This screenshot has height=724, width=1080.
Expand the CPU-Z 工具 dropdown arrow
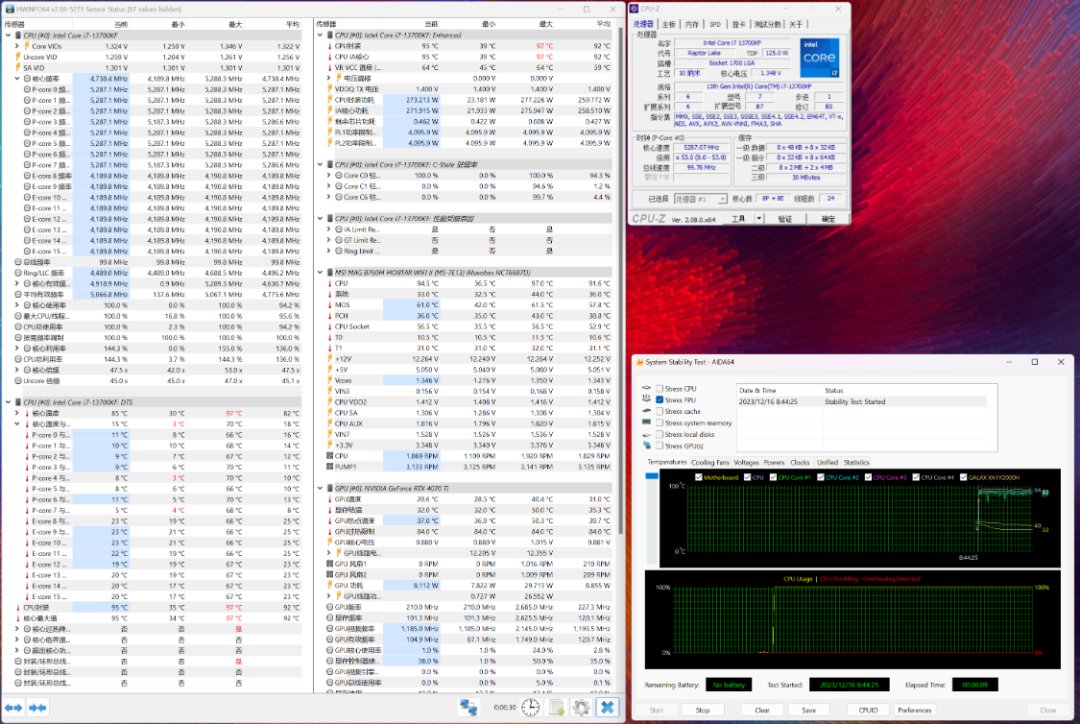[760, 218]
